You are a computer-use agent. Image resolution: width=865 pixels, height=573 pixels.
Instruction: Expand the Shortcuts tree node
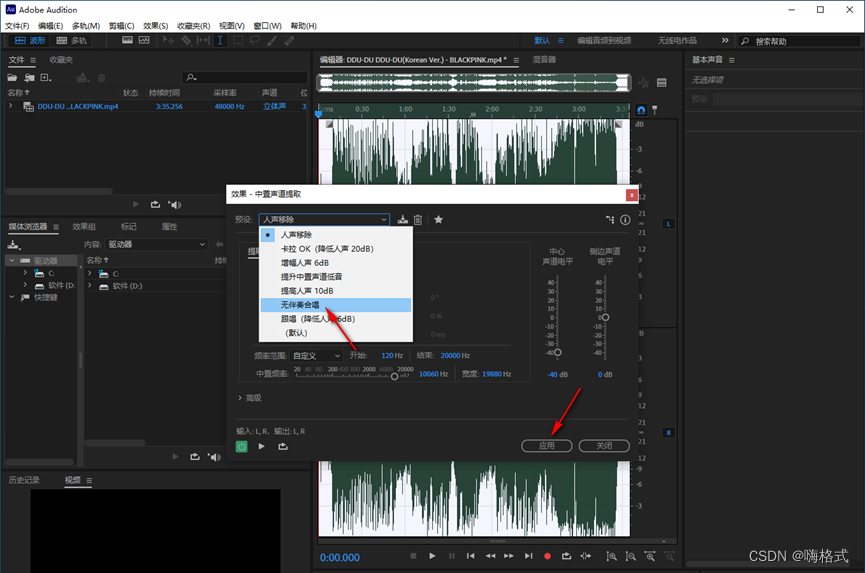coord(12,297)
